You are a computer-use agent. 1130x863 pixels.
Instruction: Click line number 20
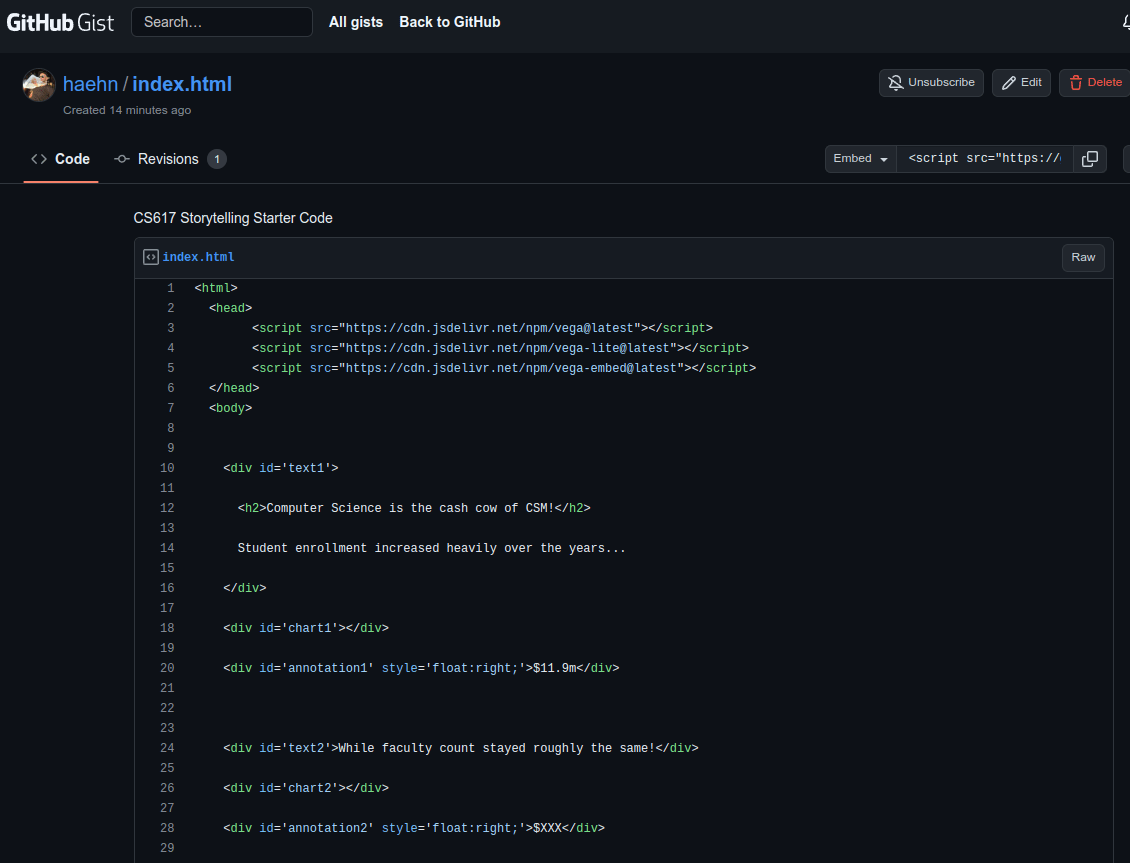point(167,668)
